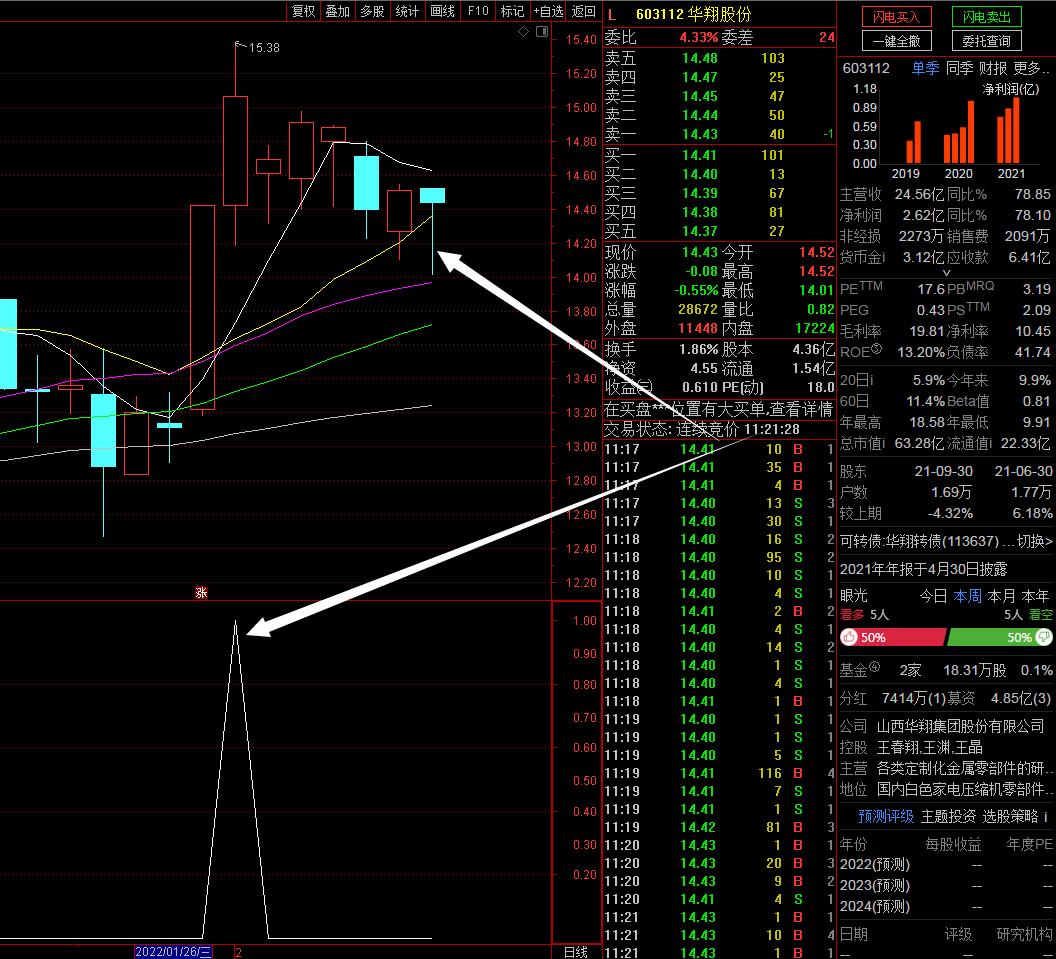Image resolution: width=1056 pixels, height=959 pixels.
Task: Click the 卖一 ask price 14.43
Action: (700, 134)
